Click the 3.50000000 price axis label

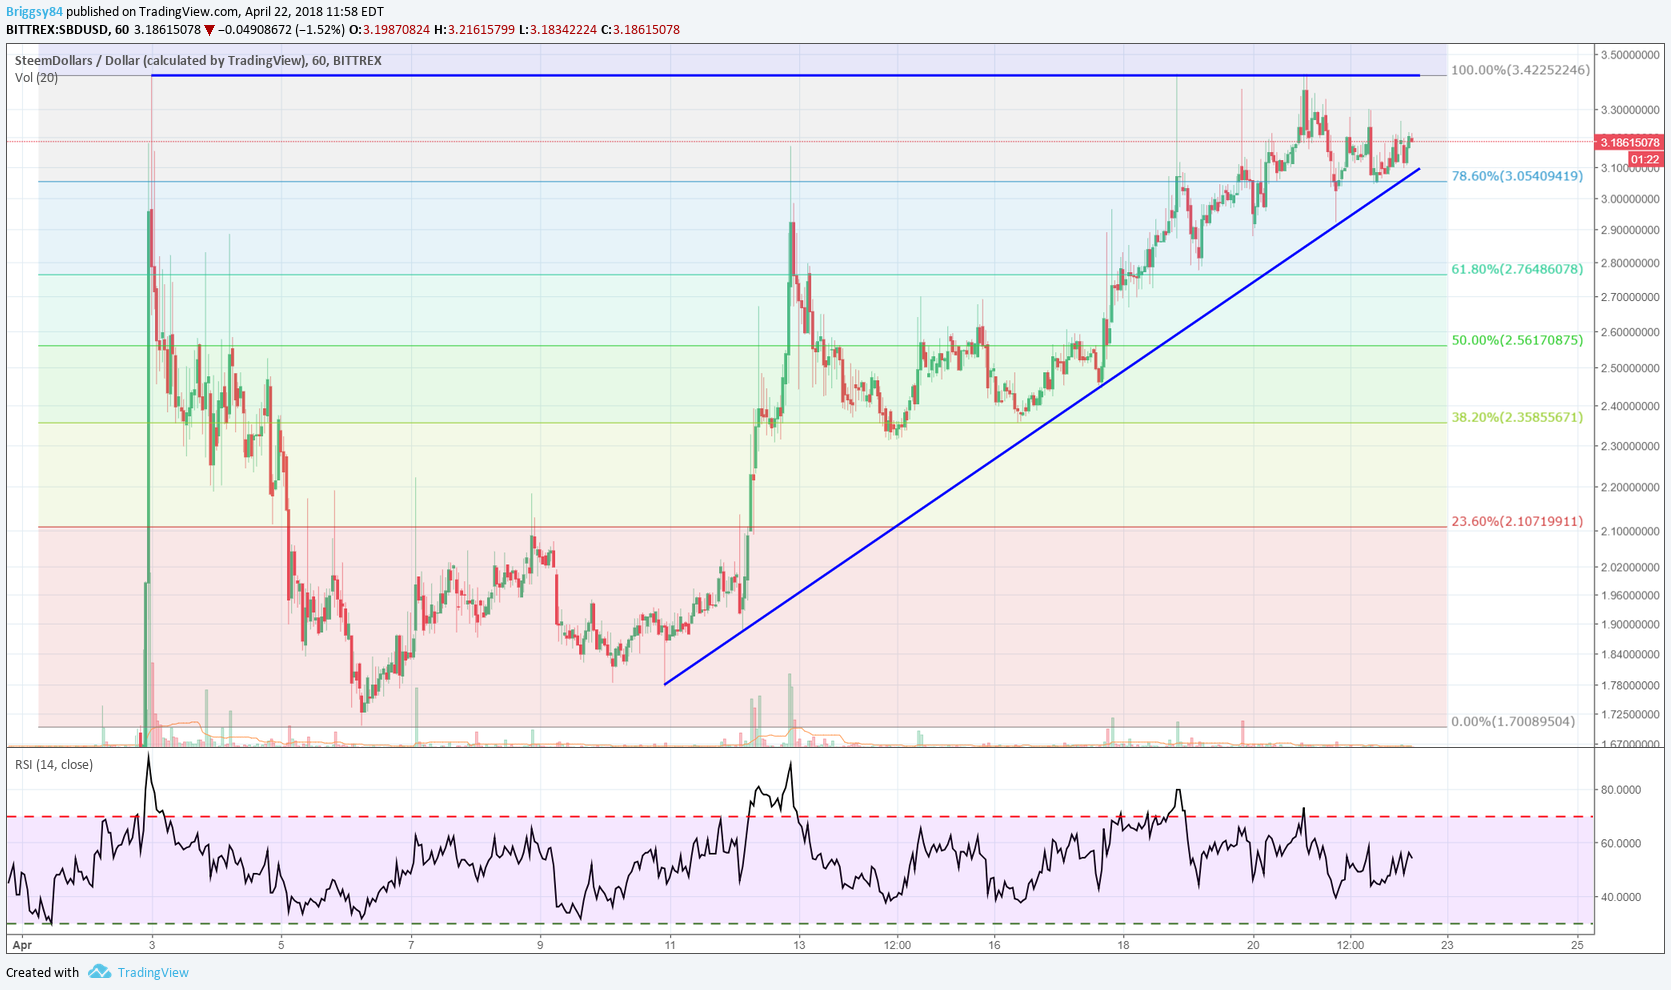coord(1632,54)
